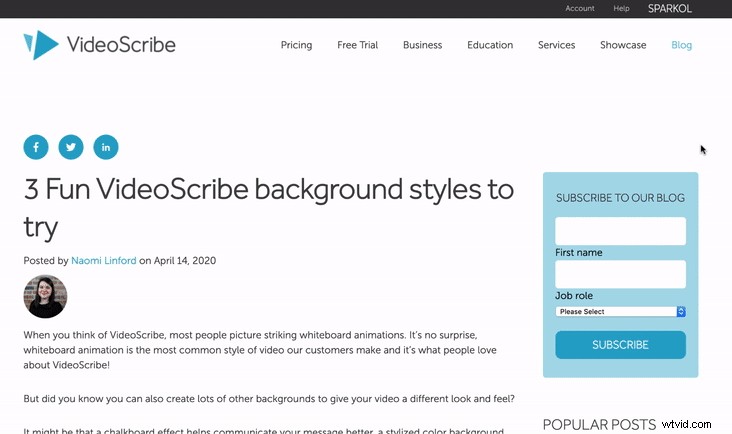Click the author's profile photo
This screenshot has height=434, width=732.
tap(45, 296)
